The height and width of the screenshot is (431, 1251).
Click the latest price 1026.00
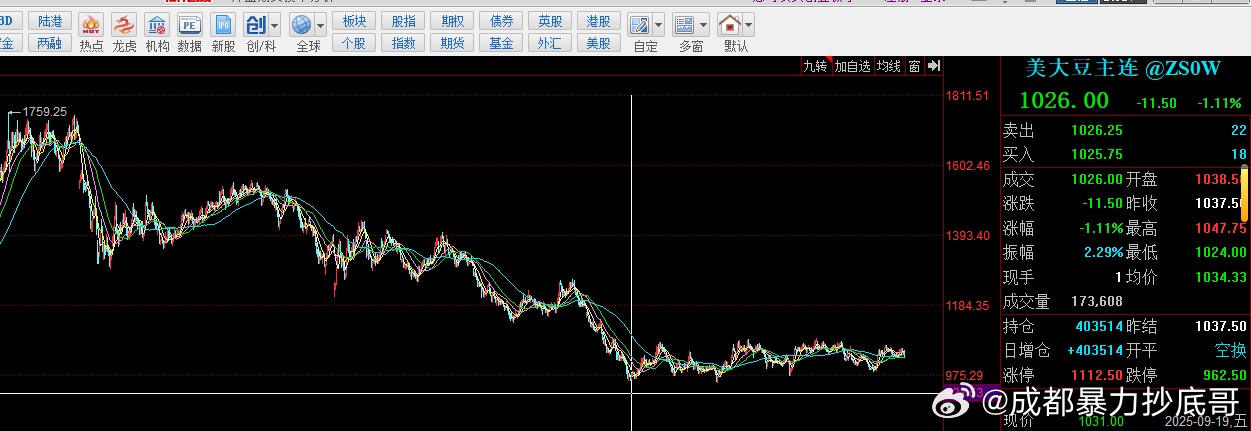[1064, 101]
